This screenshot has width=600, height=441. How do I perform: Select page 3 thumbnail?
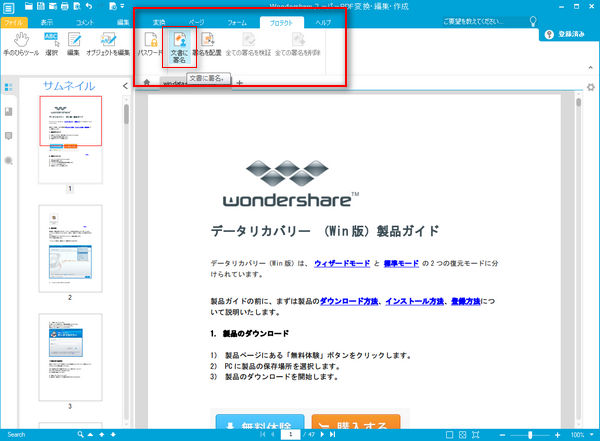click(70, 357)
